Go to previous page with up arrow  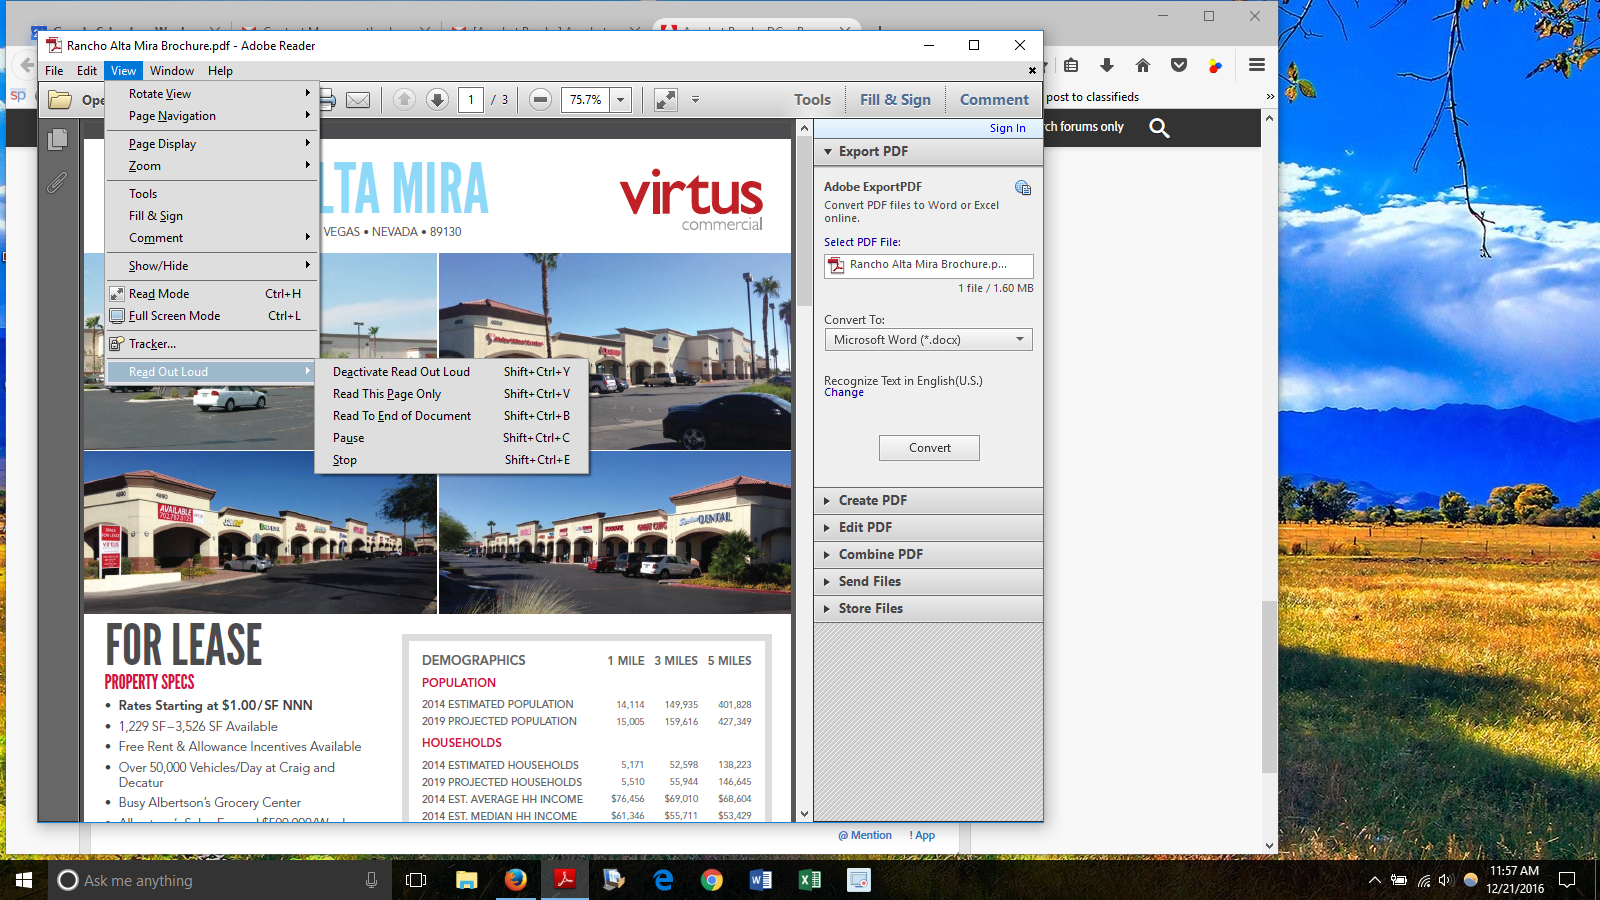404,99
